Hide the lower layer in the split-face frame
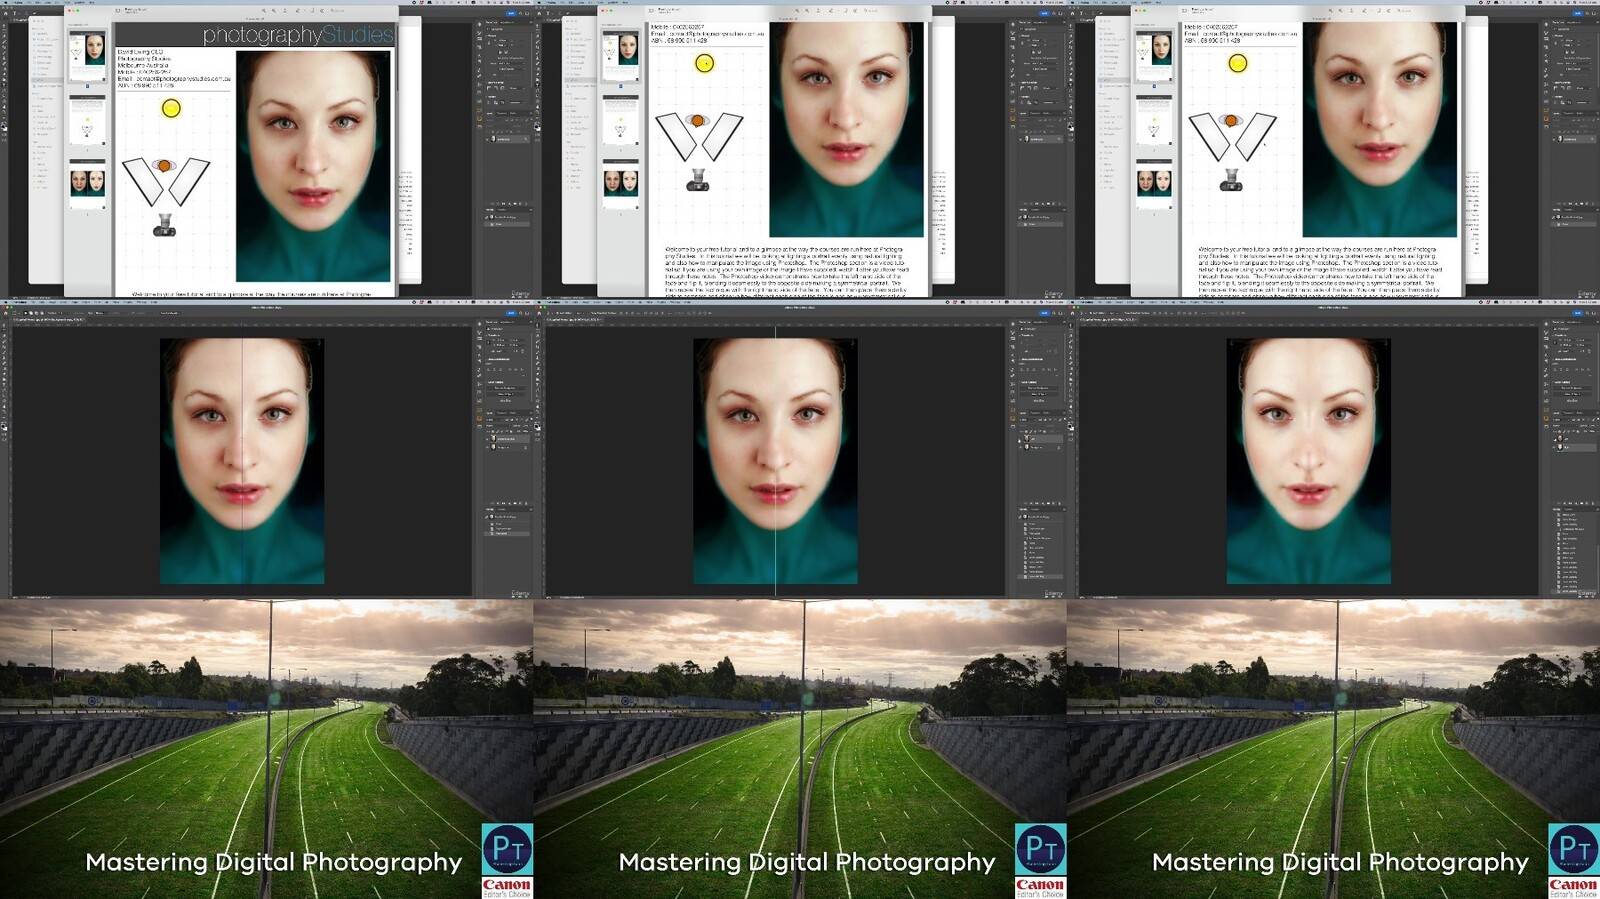 487,447
